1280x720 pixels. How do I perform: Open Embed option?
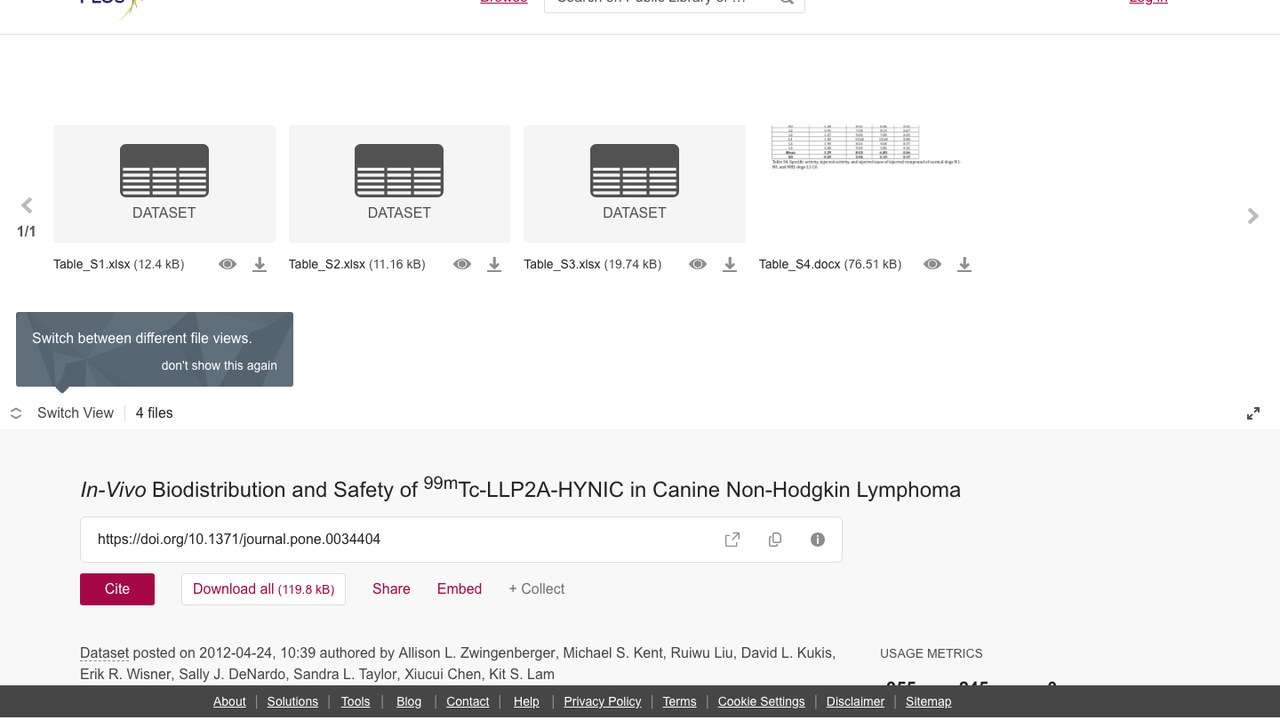(x=459, y=589)
